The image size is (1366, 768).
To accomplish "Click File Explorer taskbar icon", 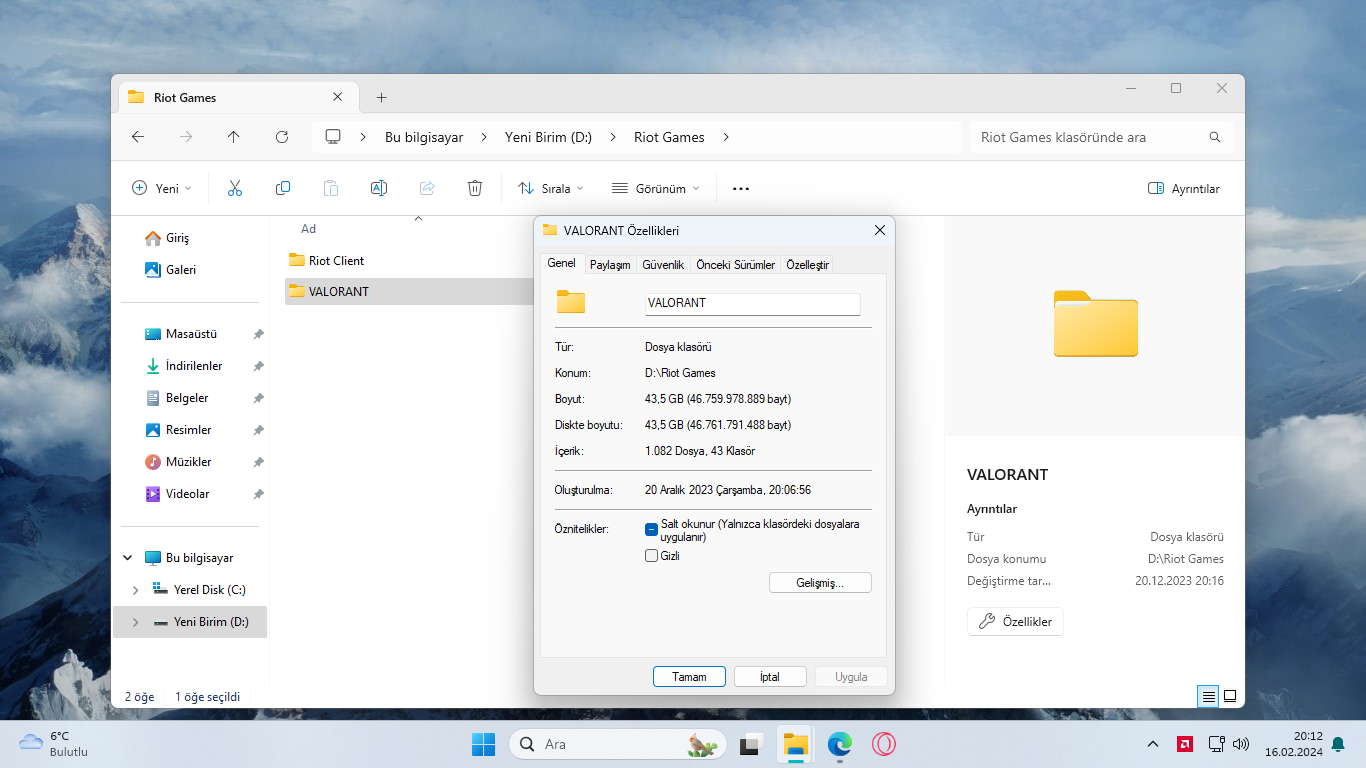I will point(795,744).
